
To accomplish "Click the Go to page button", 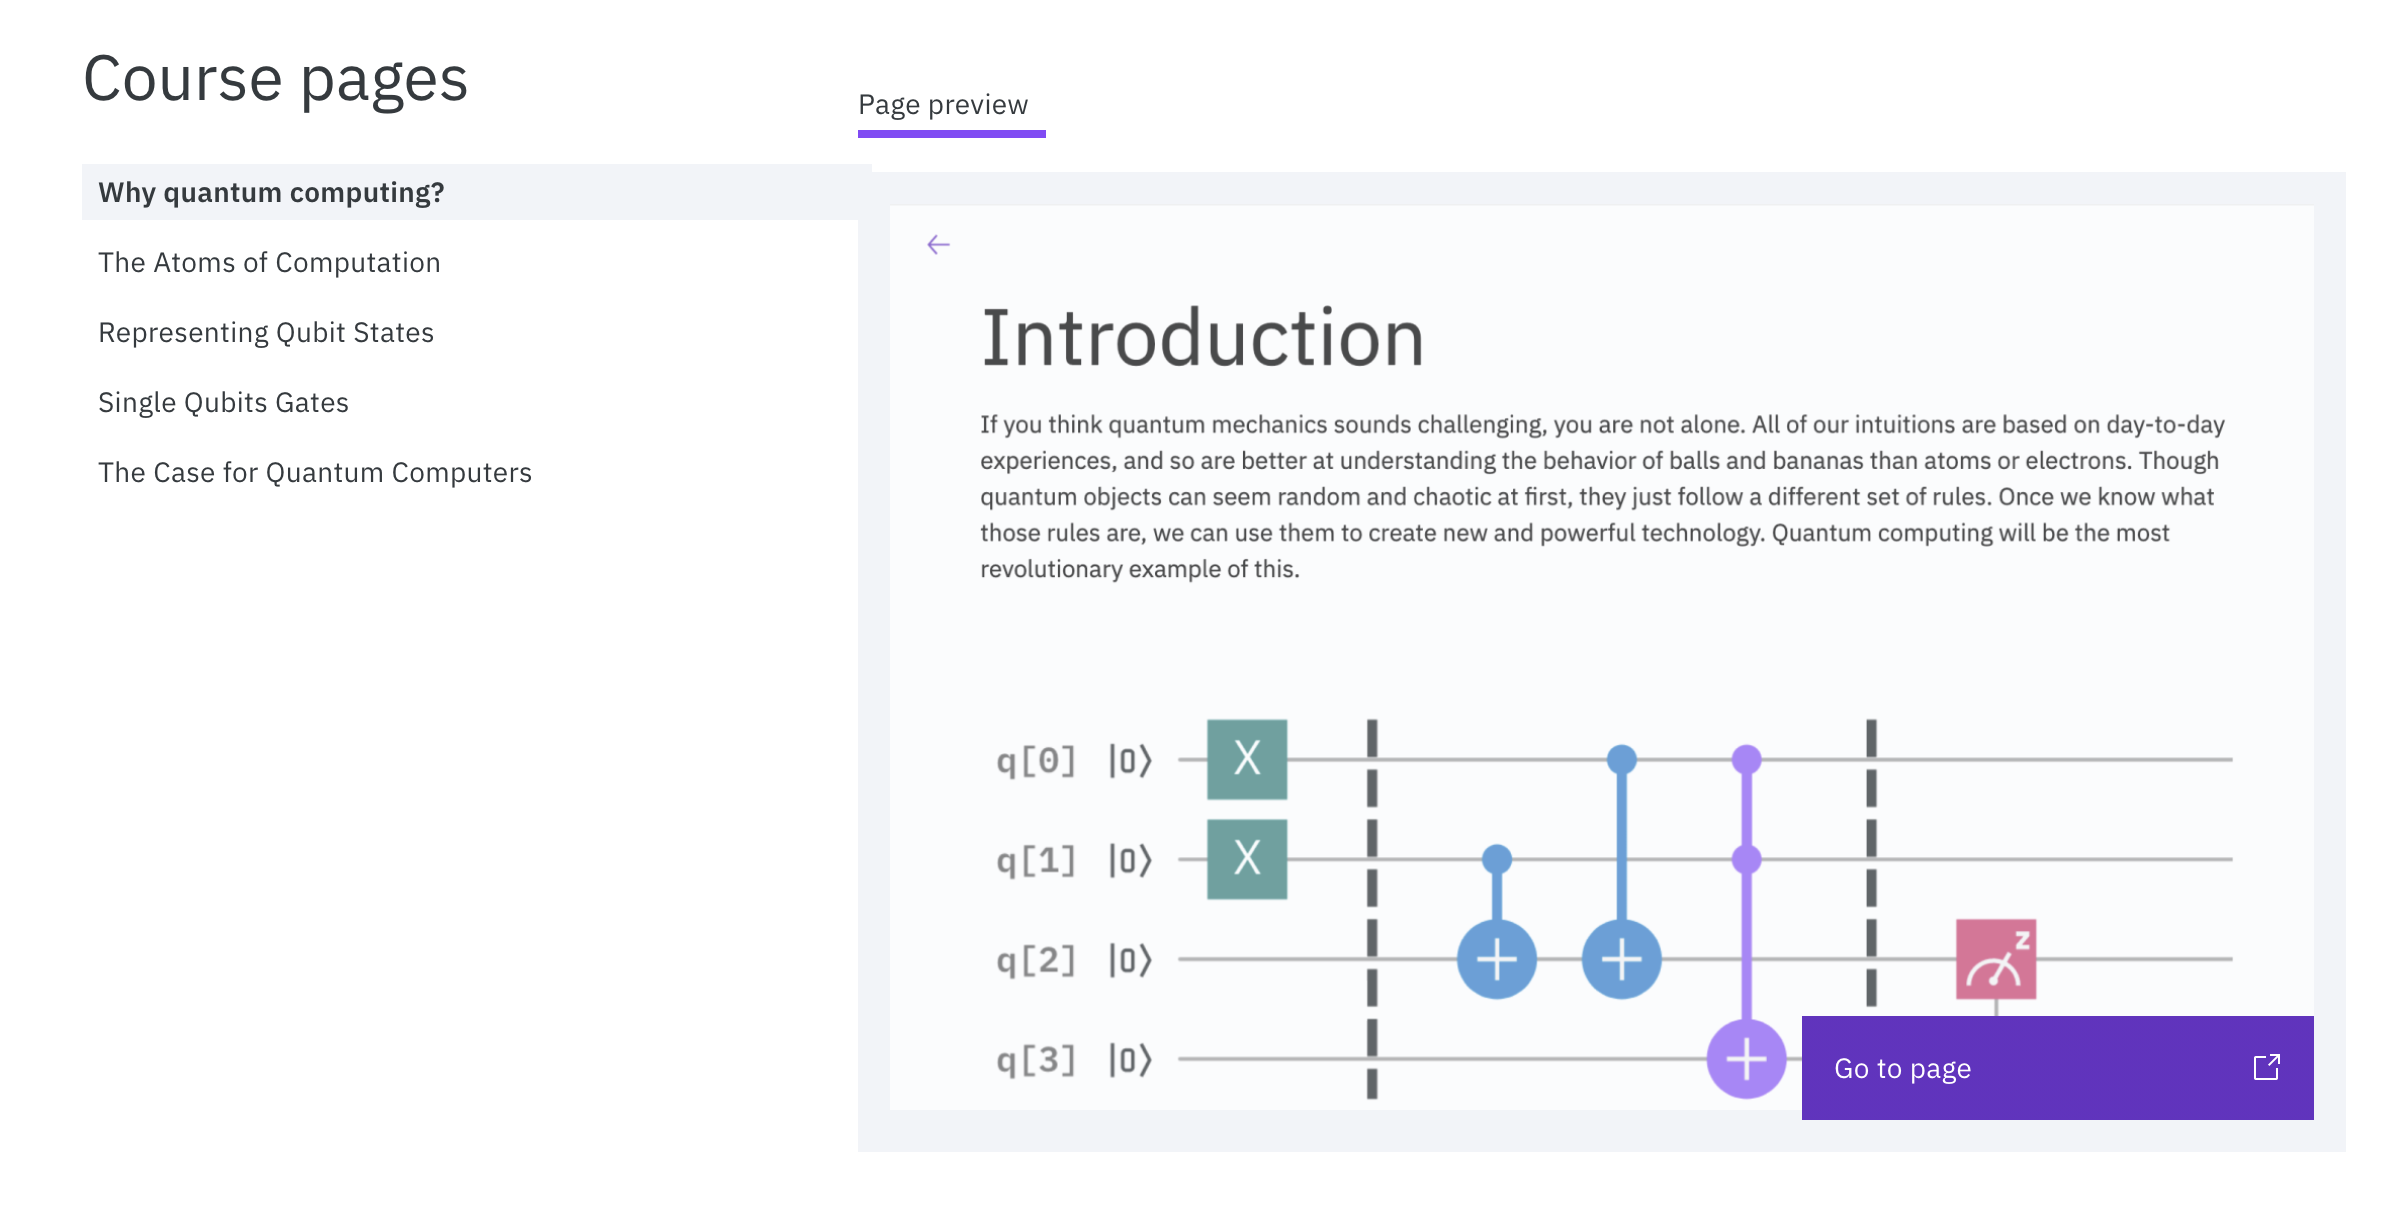I will point(1900,1068).
